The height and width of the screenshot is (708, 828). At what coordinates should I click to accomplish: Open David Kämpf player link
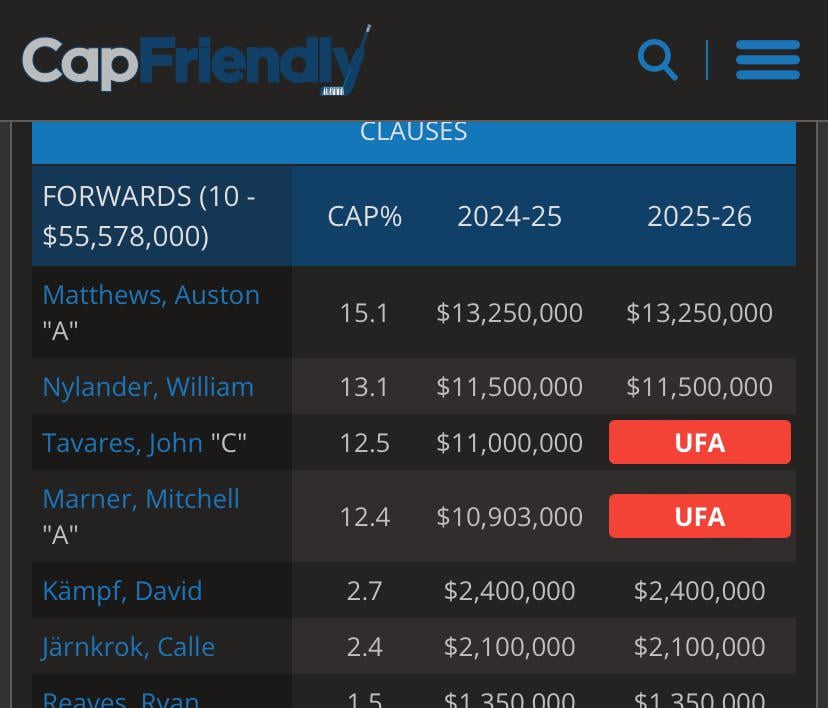point(122,591)
